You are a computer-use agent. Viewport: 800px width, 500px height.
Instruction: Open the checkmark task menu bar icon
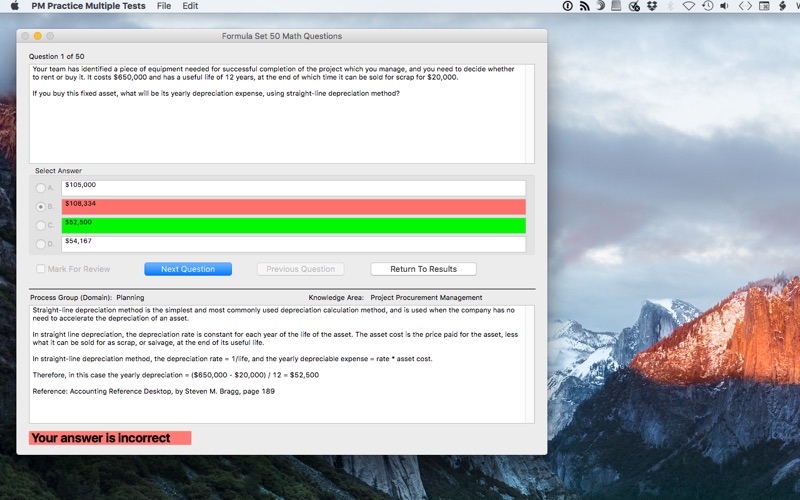pos(634,6)
